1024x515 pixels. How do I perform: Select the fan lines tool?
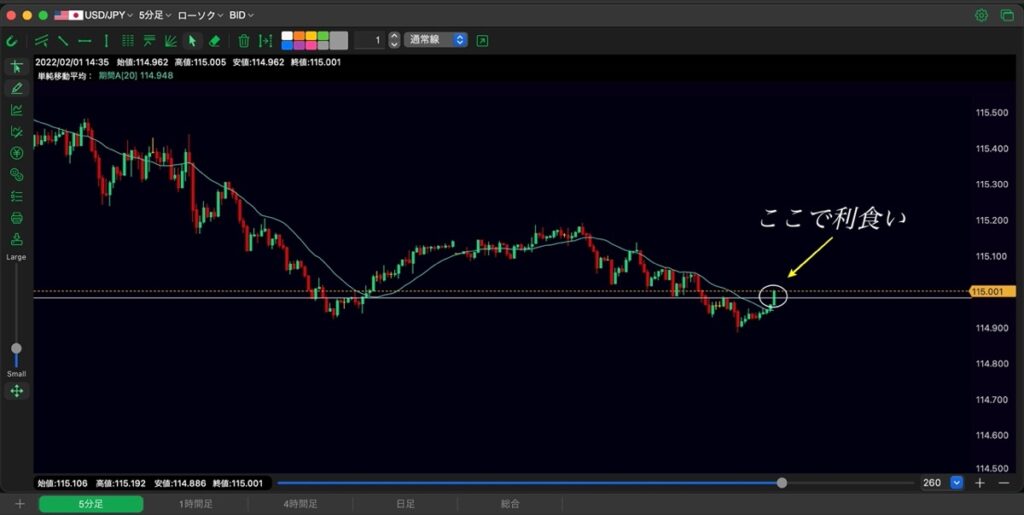tap(170, 40)
